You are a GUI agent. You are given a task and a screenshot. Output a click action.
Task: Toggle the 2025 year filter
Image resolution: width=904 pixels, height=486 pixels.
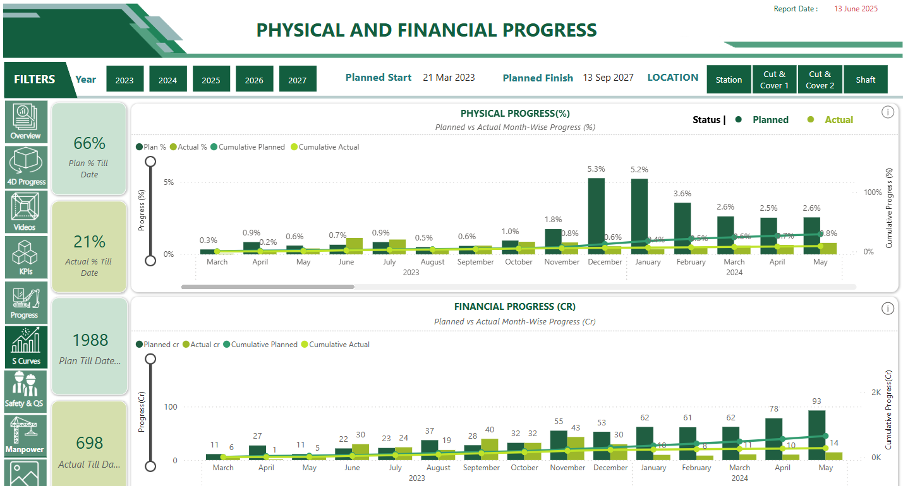(210, 79)
